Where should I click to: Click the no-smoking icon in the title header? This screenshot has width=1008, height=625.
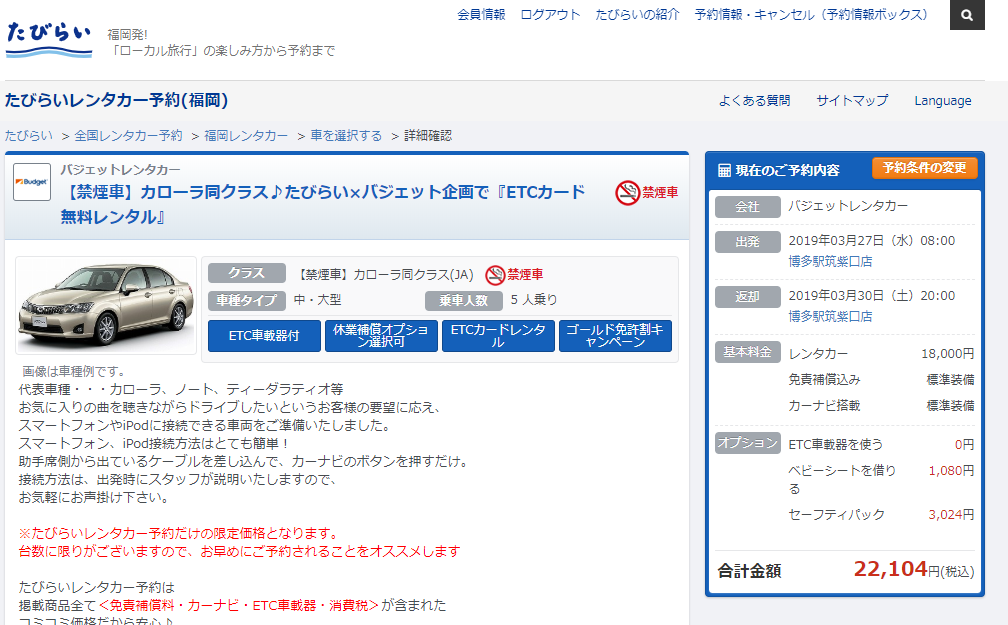[x=627, y=192]
